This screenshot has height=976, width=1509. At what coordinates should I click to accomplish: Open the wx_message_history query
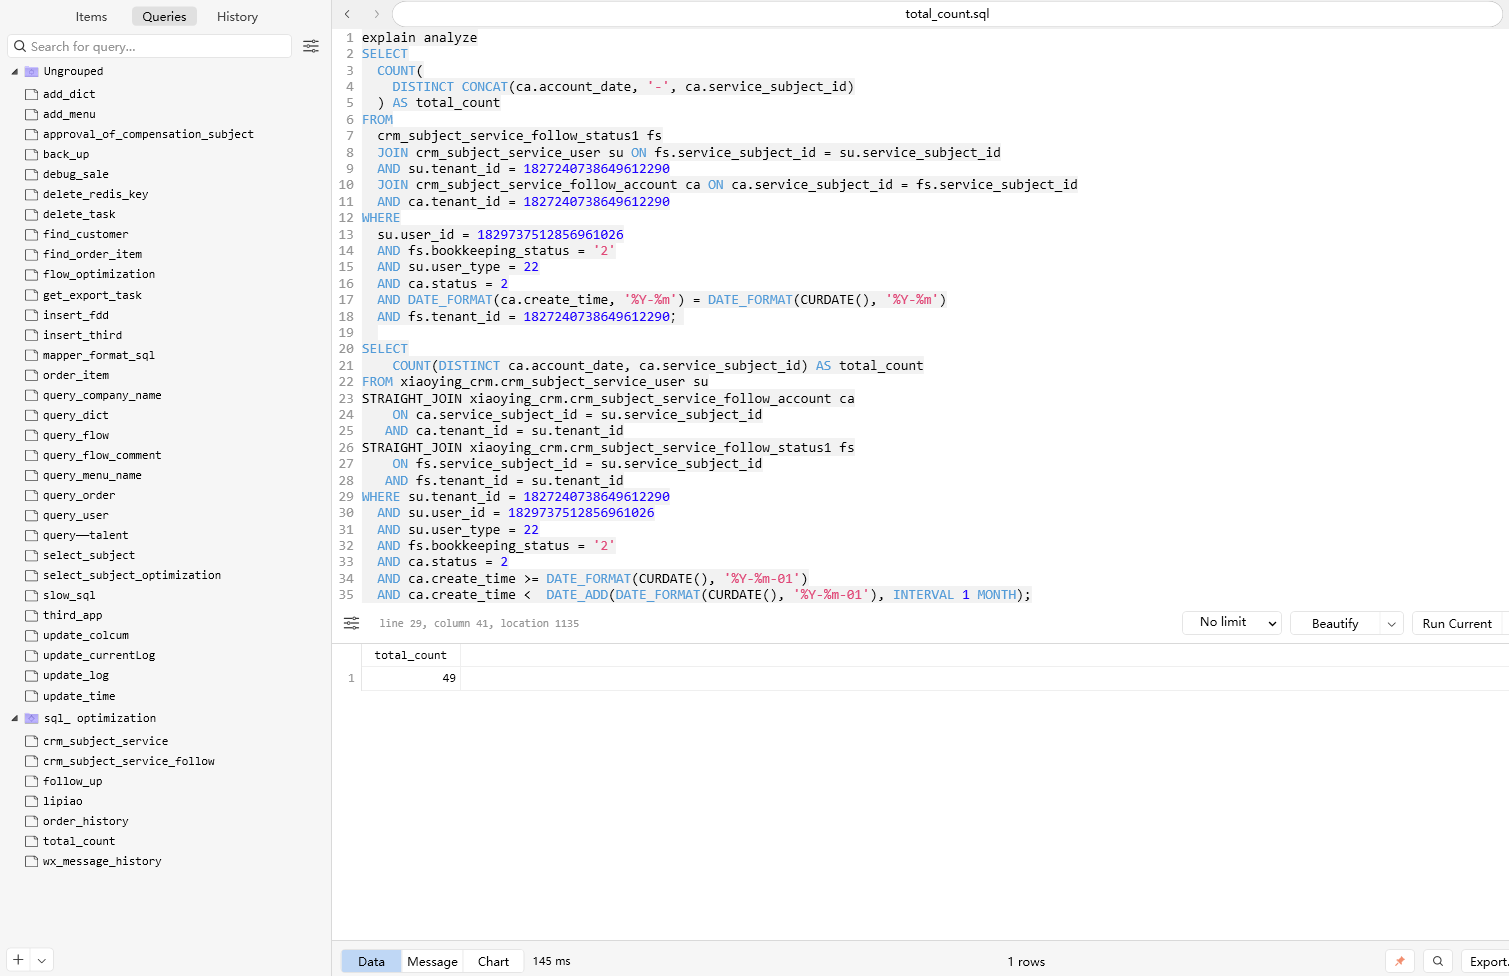pyautogui.click(x=102, y=861)
